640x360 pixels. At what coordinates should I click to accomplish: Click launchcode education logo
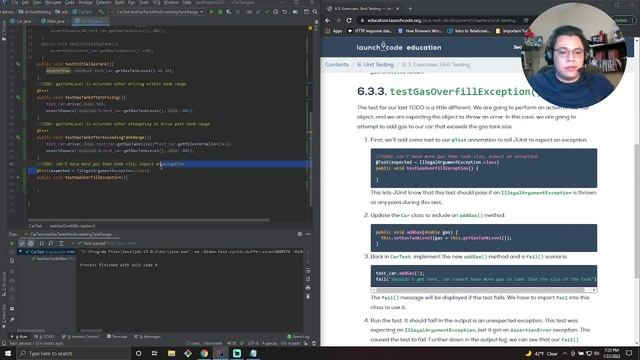399,47
